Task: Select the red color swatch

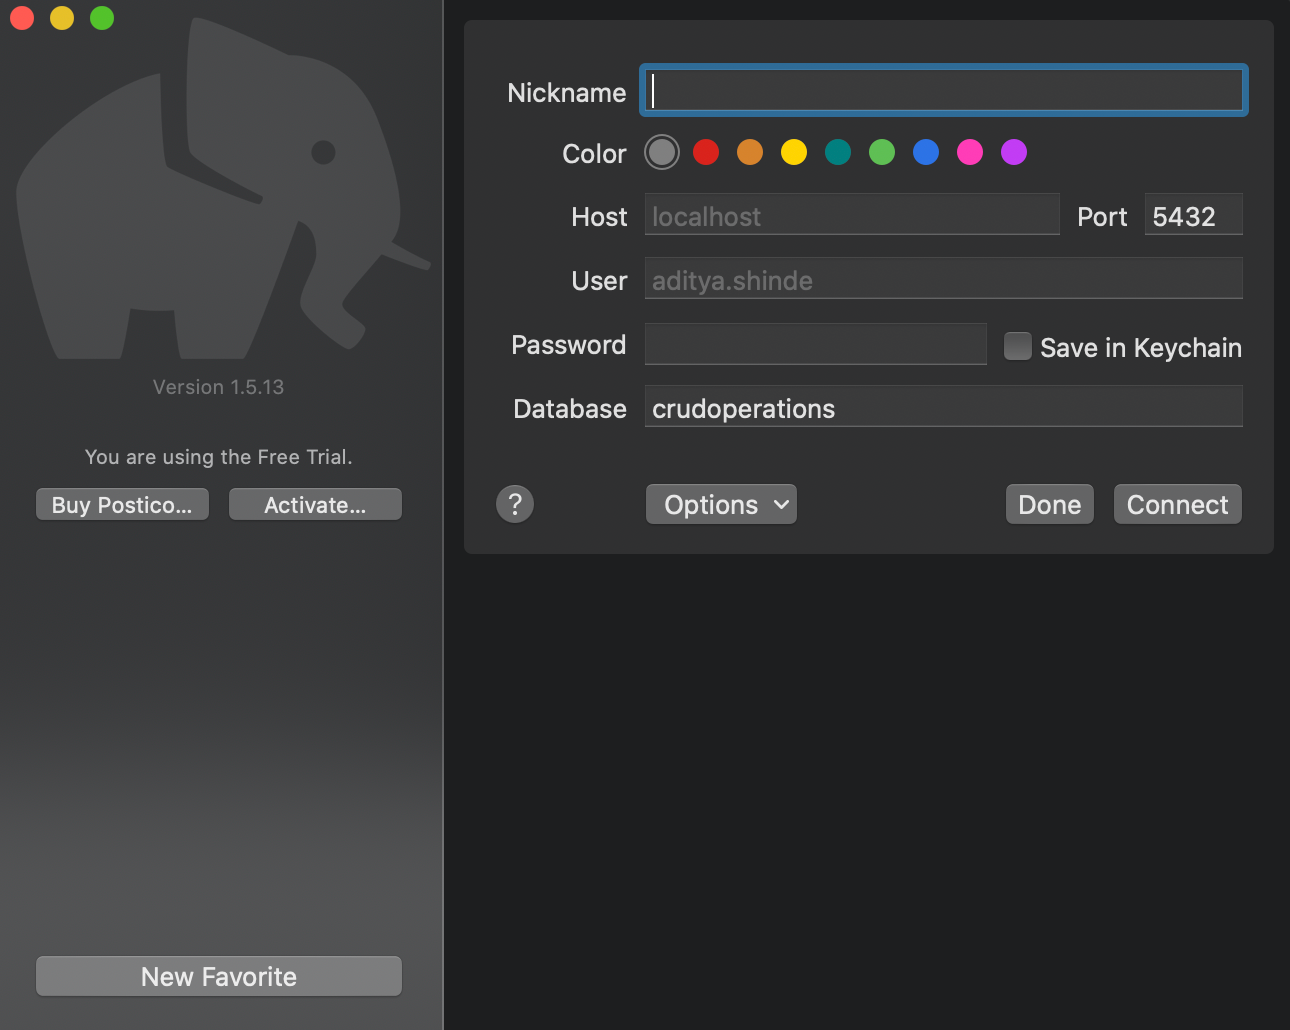Action: click(x=706, y=152)
